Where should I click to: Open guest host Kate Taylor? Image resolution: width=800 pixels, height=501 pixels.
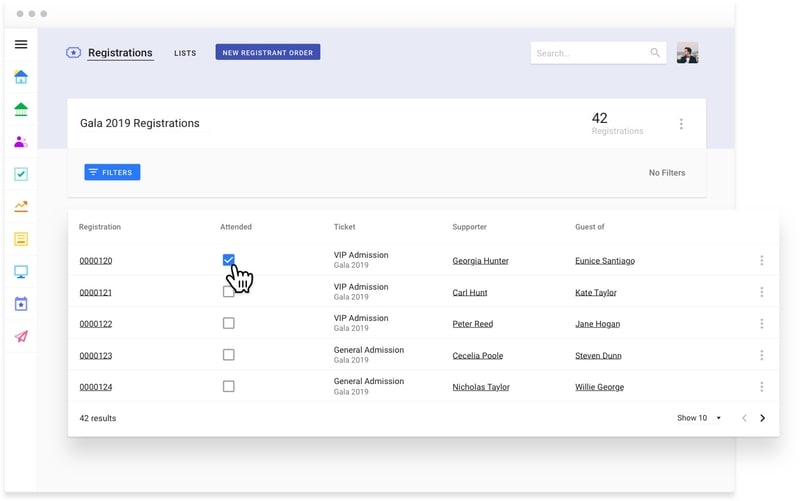[x=596, y=292]
